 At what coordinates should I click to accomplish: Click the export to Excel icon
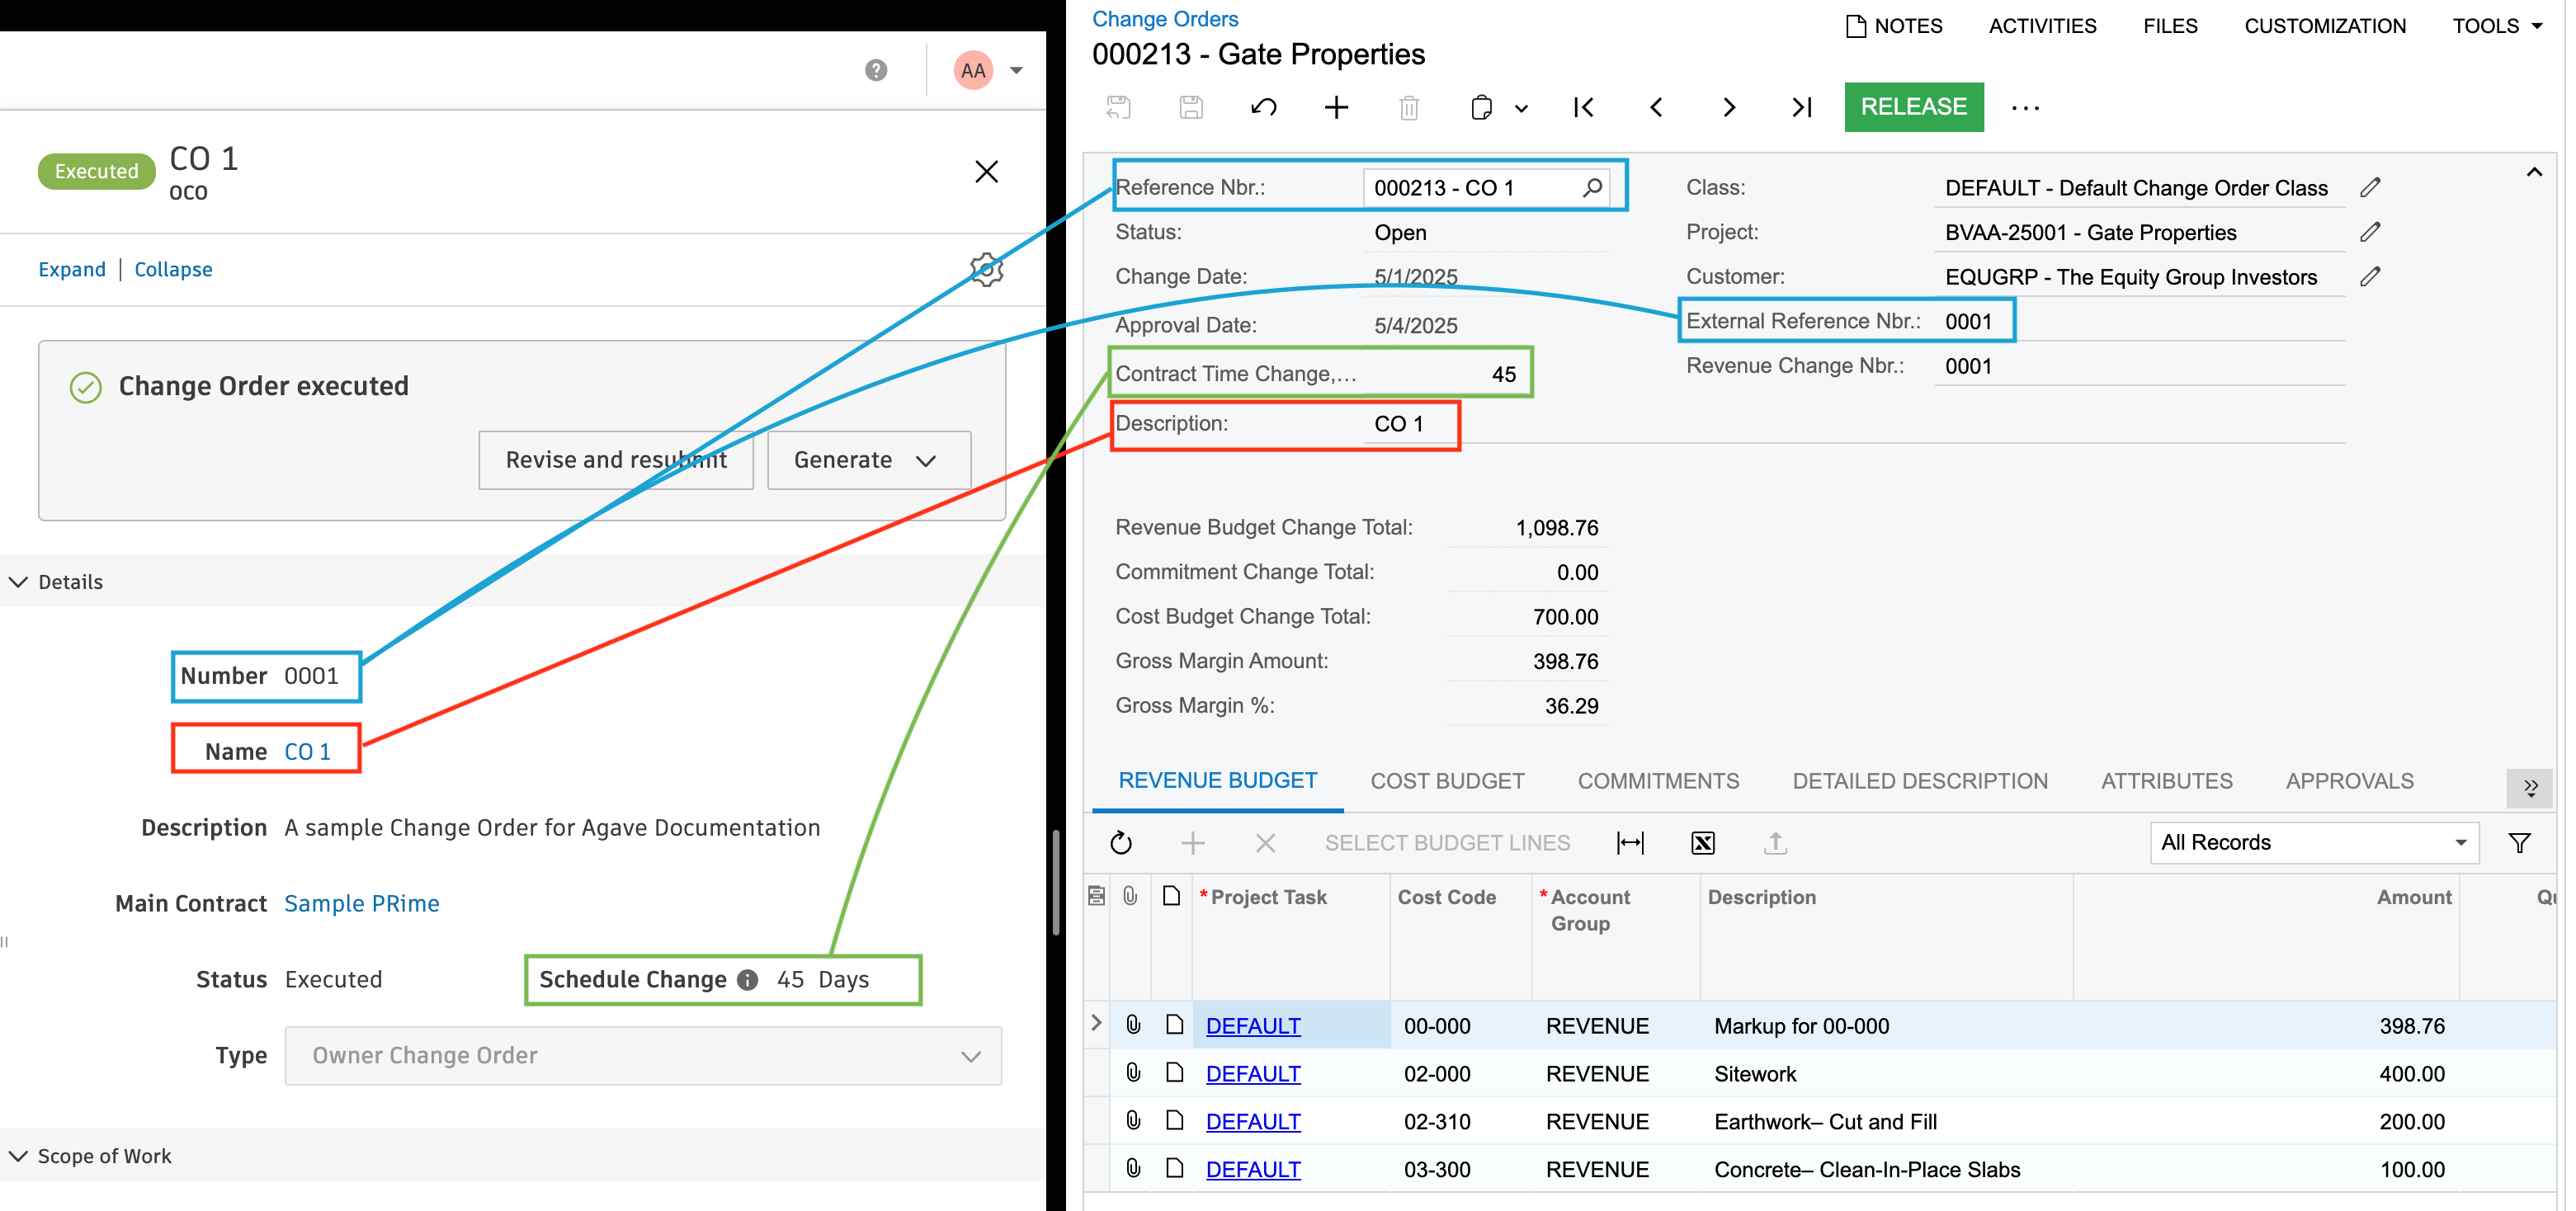pos(1702,843)
